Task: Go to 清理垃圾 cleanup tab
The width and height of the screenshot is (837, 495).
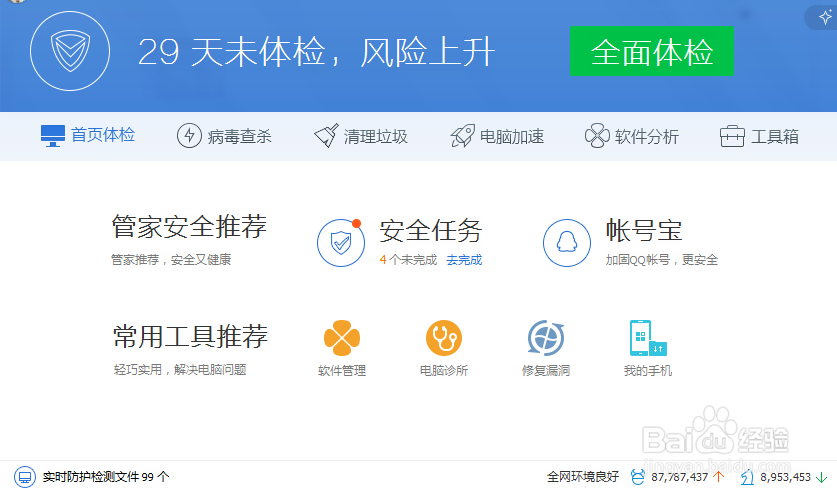Action: pos(361,136)
